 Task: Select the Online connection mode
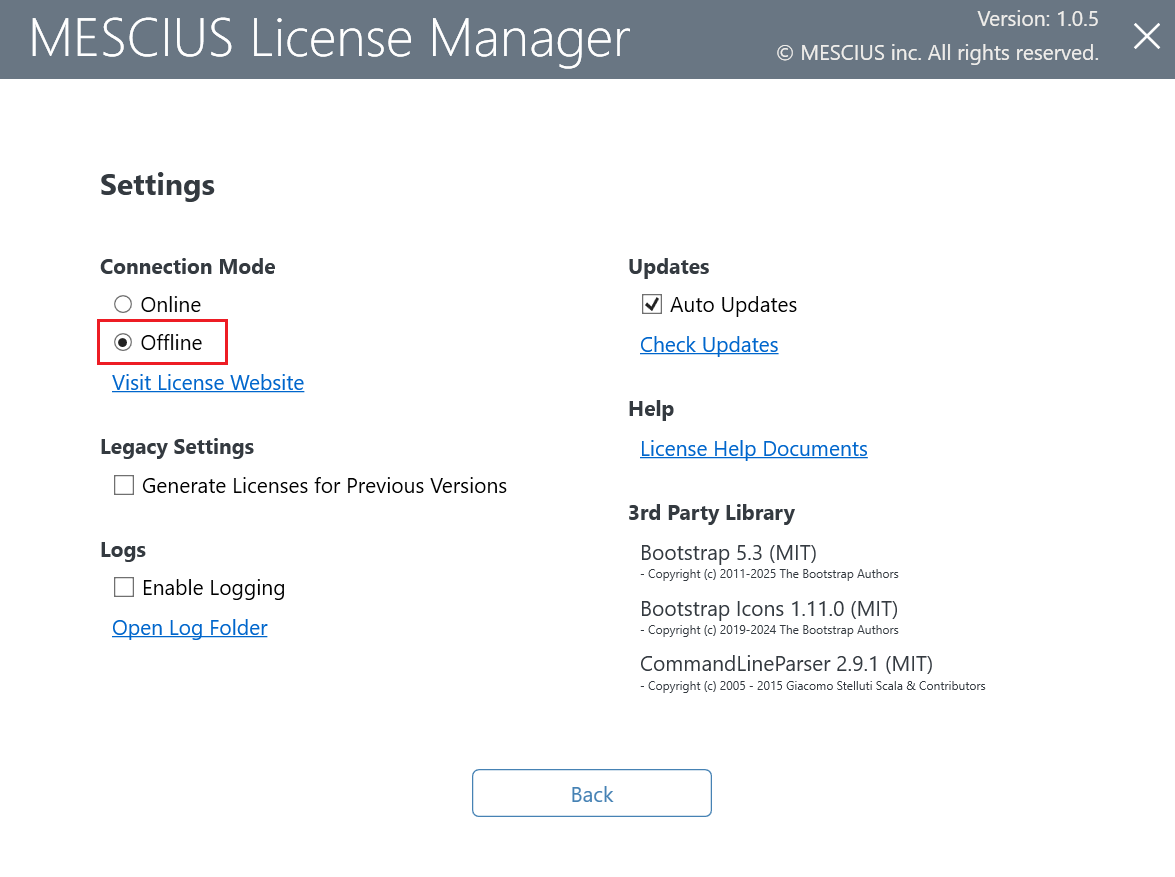(x=123, y=304)
